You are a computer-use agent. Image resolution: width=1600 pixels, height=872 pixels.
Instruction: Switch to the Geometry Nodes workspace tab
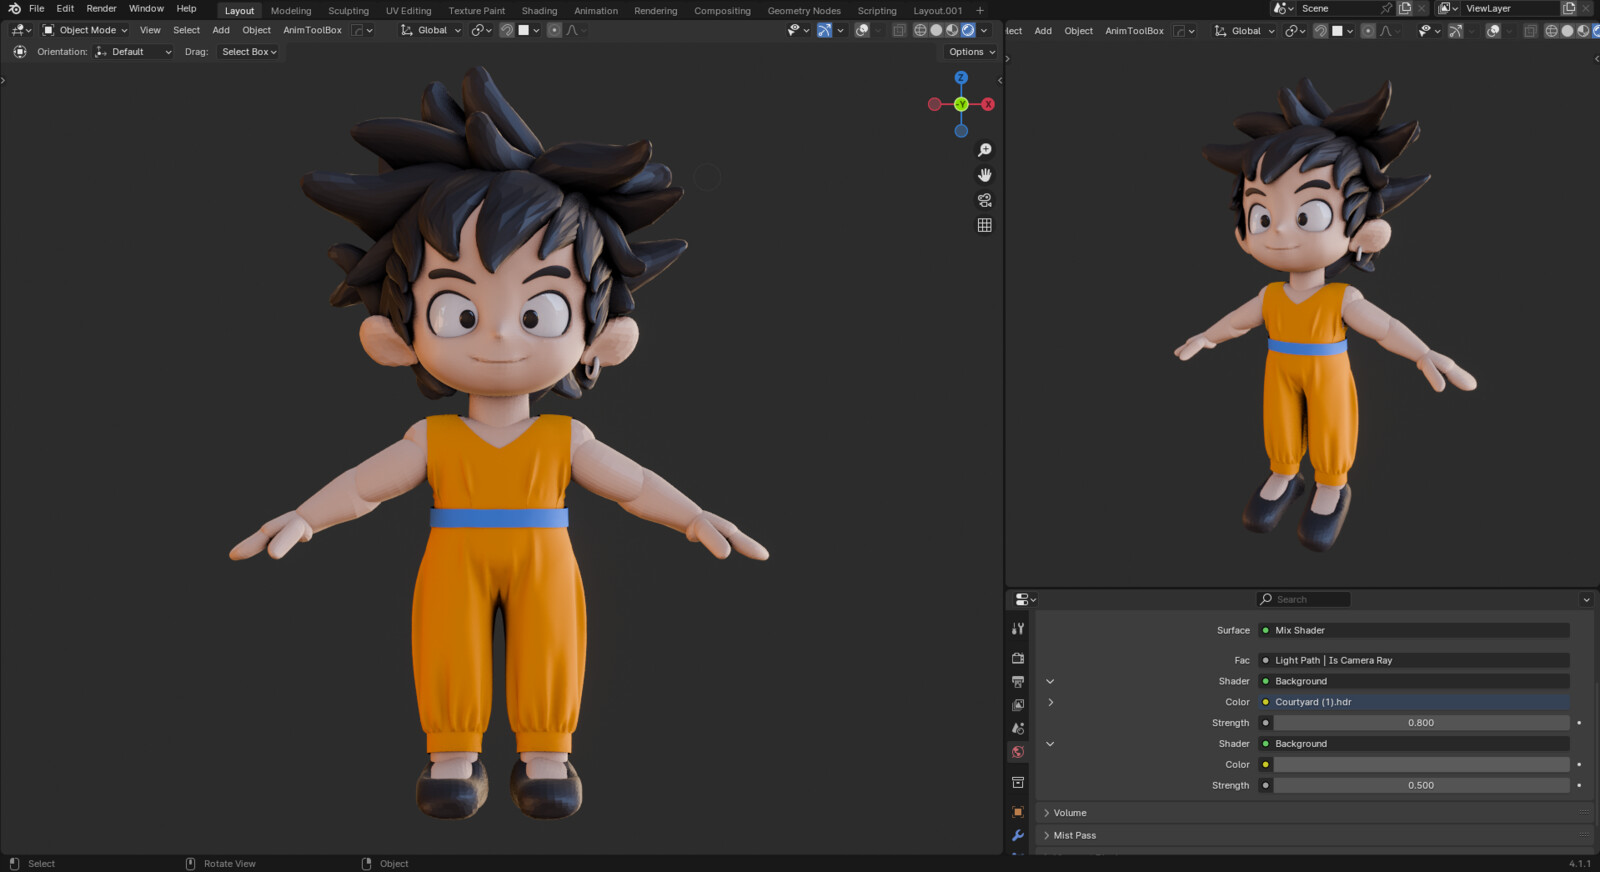point(804,11)
